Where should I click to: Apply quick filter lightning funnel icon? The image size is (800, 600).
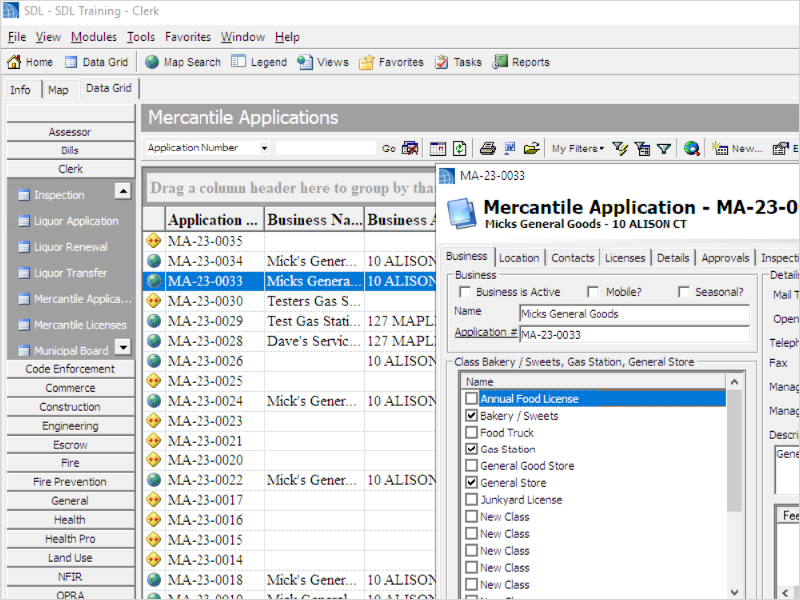tap(620, 148)
